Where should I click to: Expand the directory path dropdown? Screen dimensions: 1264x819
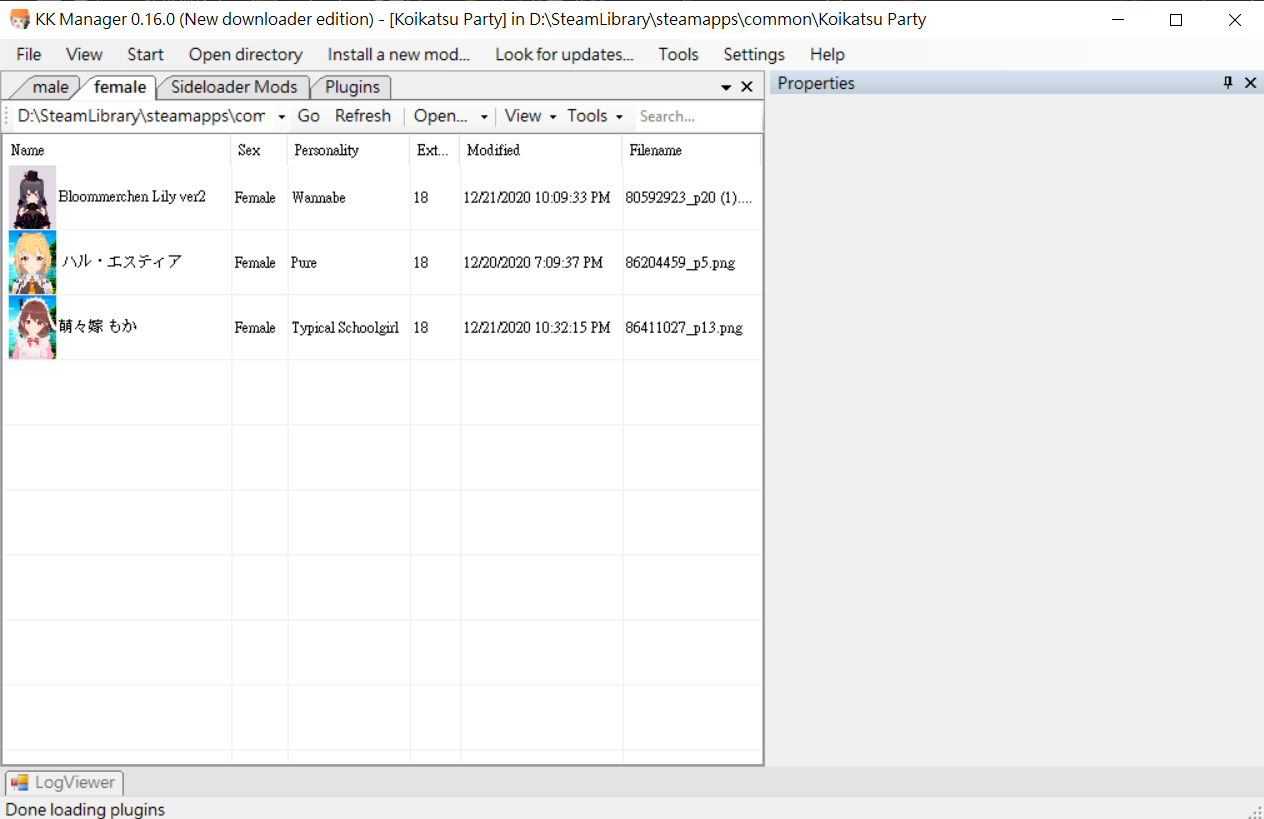[281, 117]
